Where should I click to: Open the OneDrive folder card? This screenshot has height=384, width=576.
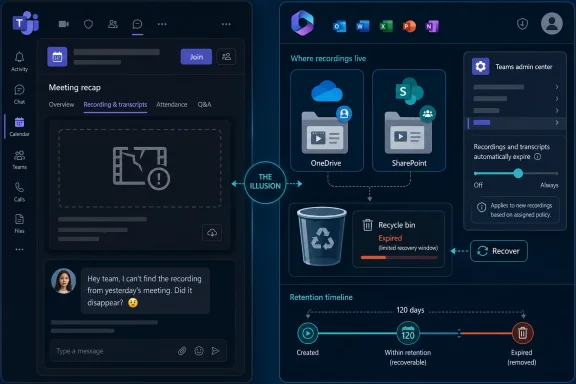click(x=327, y=121)
